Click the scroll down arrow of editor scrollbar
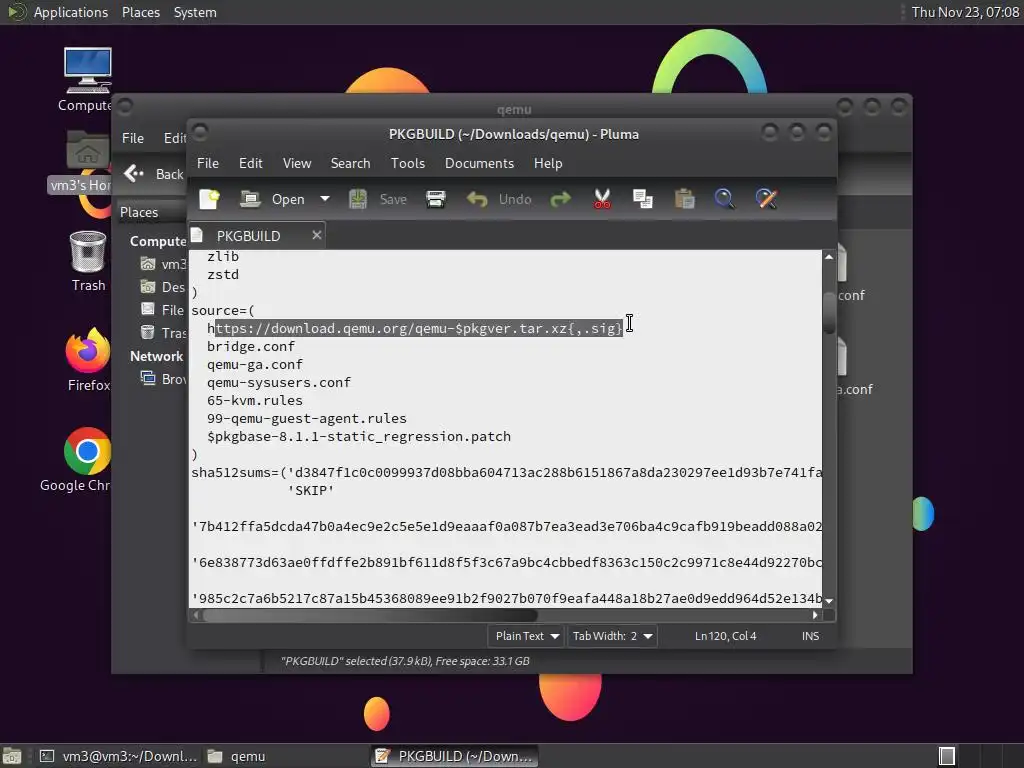 click(829, 601)
